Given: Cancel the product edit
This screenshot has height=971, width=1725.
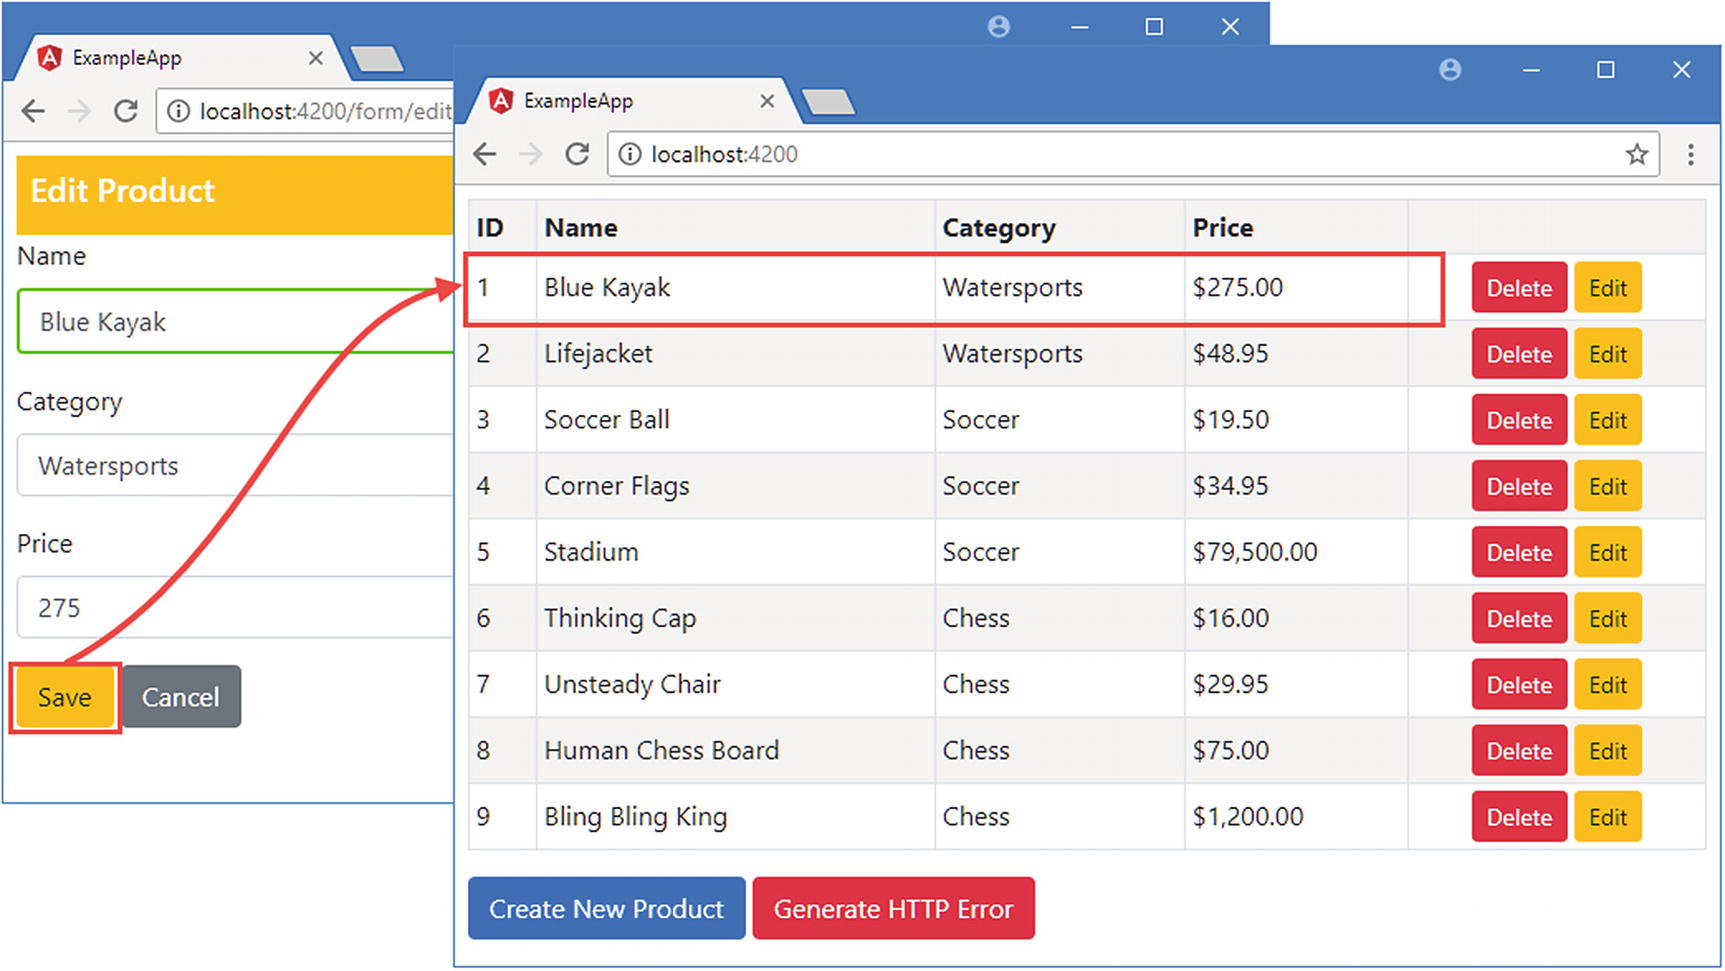Looking at the screenshot, I should pyautogui.click(x=181, y=697).
